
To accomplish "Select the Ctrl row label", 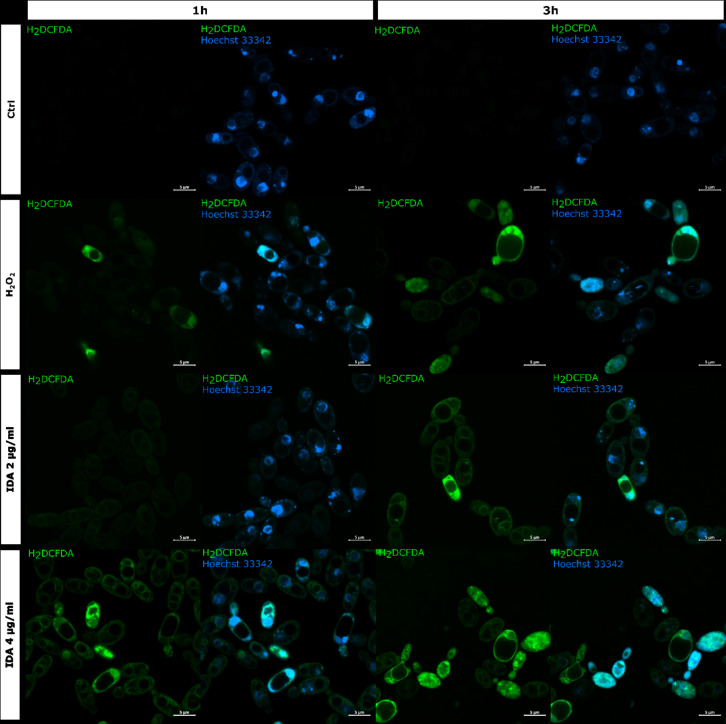I will tap(11, 109).
